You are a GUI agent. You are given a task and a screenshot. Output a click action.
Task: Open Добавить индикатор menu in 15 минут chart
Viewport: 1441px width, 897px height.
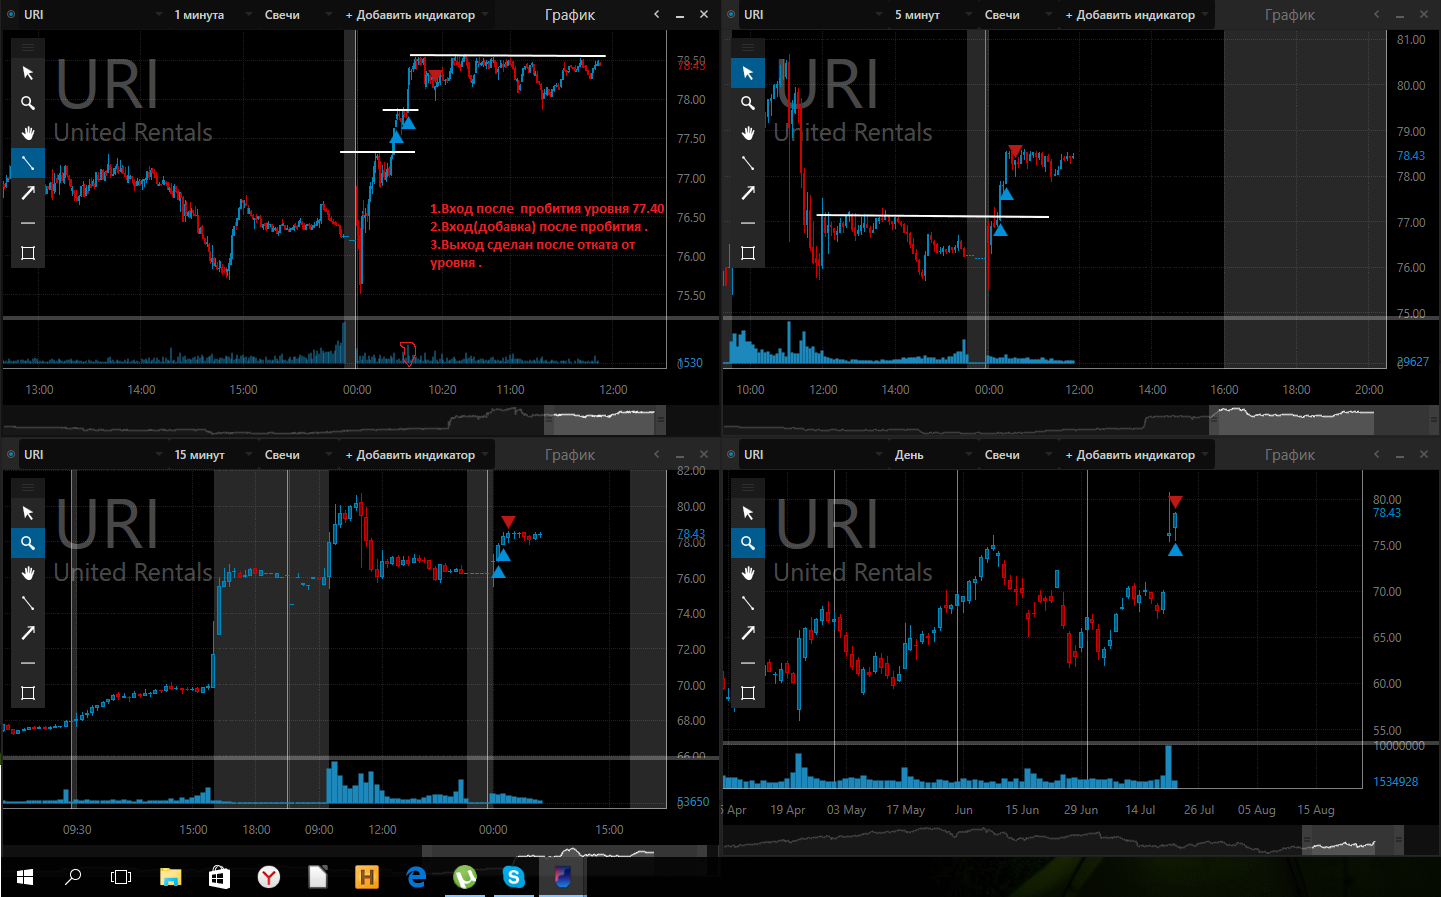click(415, 455)
